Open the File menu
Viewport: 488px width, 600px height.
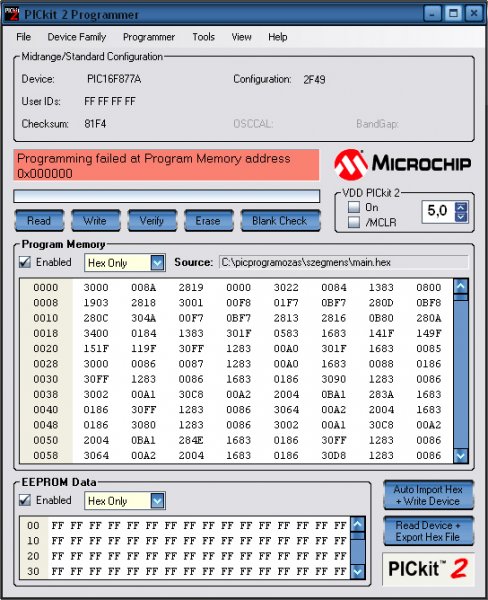pyautogui.click(x=23, y=37)
